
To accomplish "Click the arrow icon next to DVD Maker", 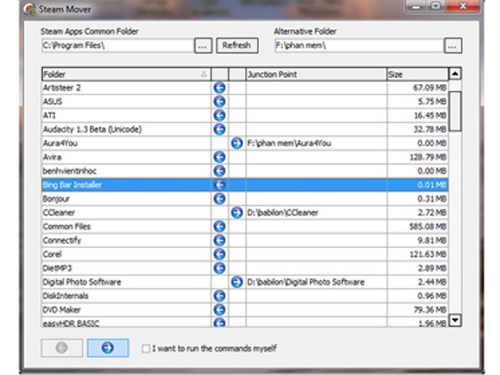I will [x=219, y=310].
